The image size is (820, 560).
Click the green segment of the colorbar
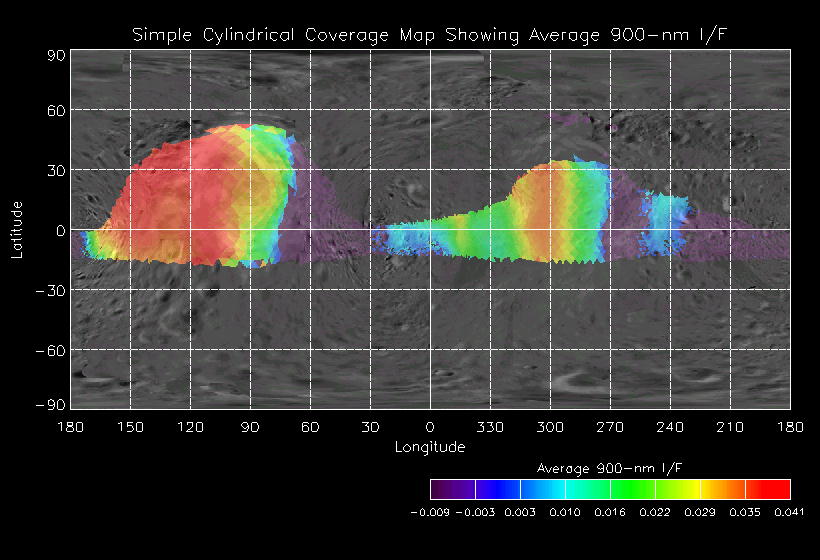tap(633, 489)
